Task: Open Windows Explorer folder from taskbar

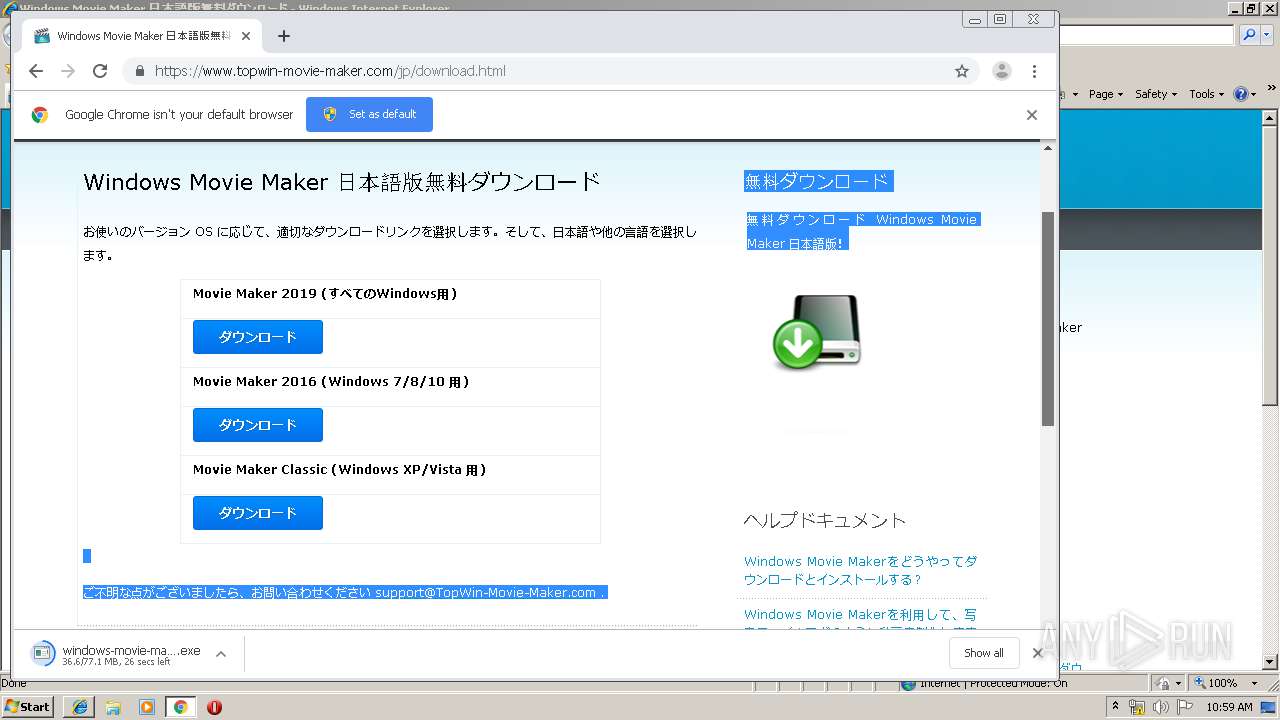Action: tap(113, 707)
